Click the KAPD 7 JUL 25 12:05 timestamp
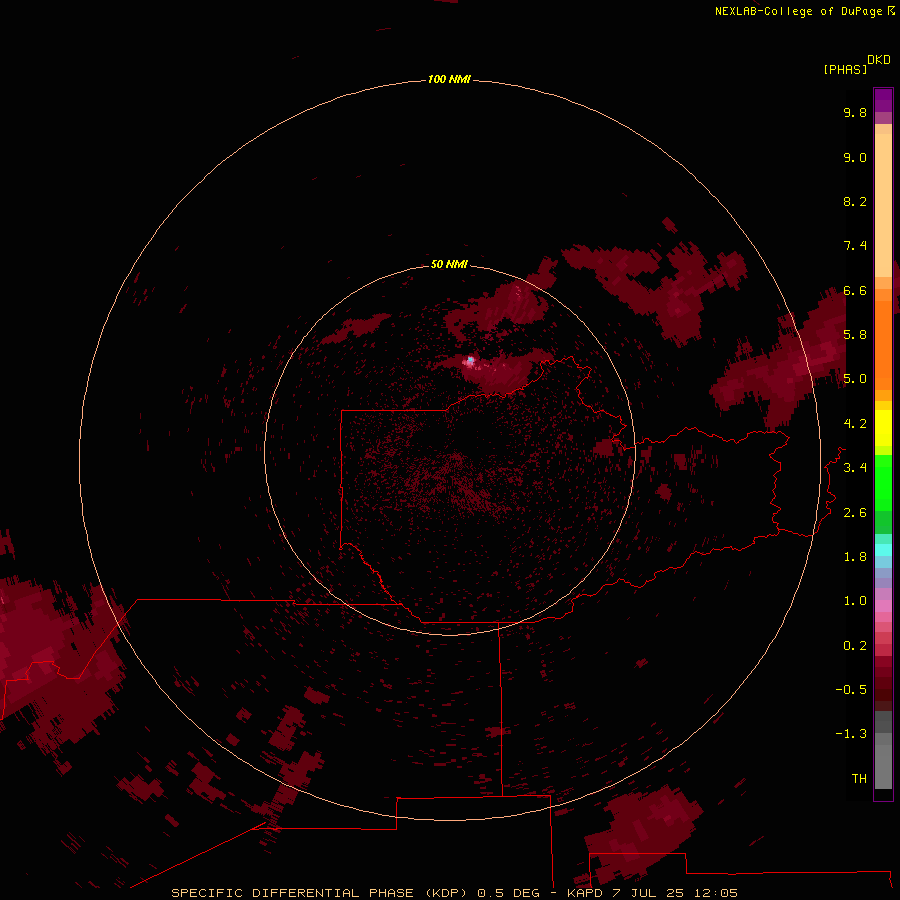Screen dimensions: 900x900 [652, 893]
